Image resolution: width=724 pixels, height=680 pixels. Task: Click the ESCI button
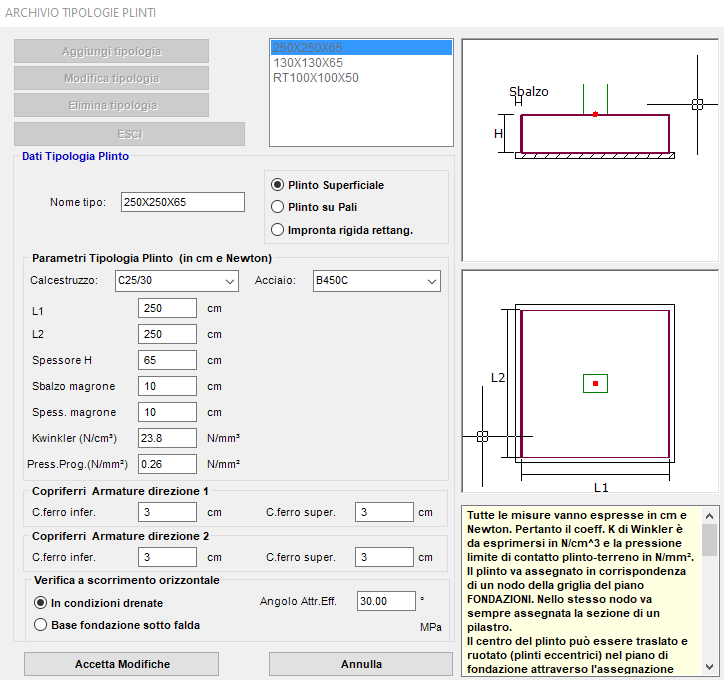coord(129,134)
